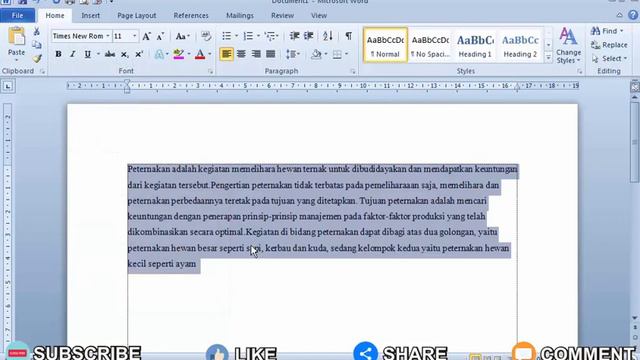Screen dimensions: 640x360
Task: Click the vertical scrollbar thumb
Action: (635, 141)
